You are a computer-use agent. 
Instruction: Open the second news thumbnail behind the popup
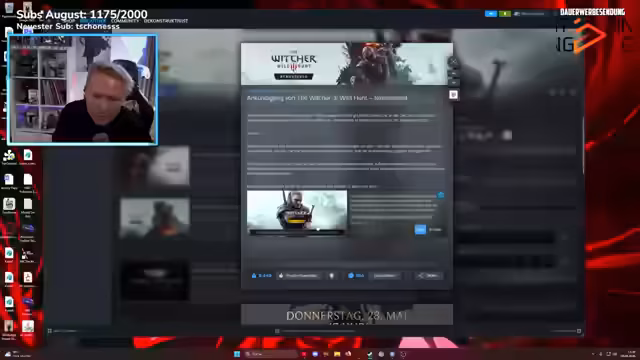[155, 218]
